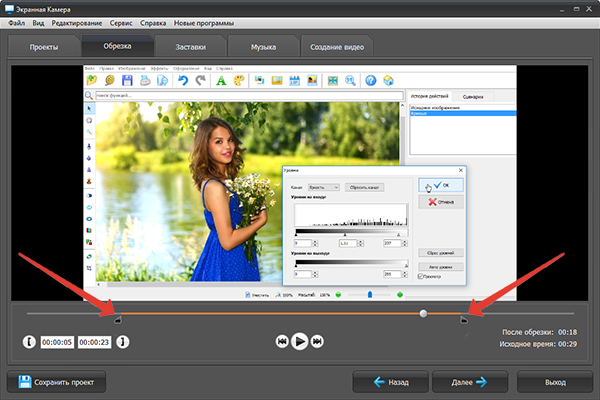Skip forward with the fast-forward icon
The width and height of the screenshot is (600, 400).
pyautogui.click(x=318, y=341)
